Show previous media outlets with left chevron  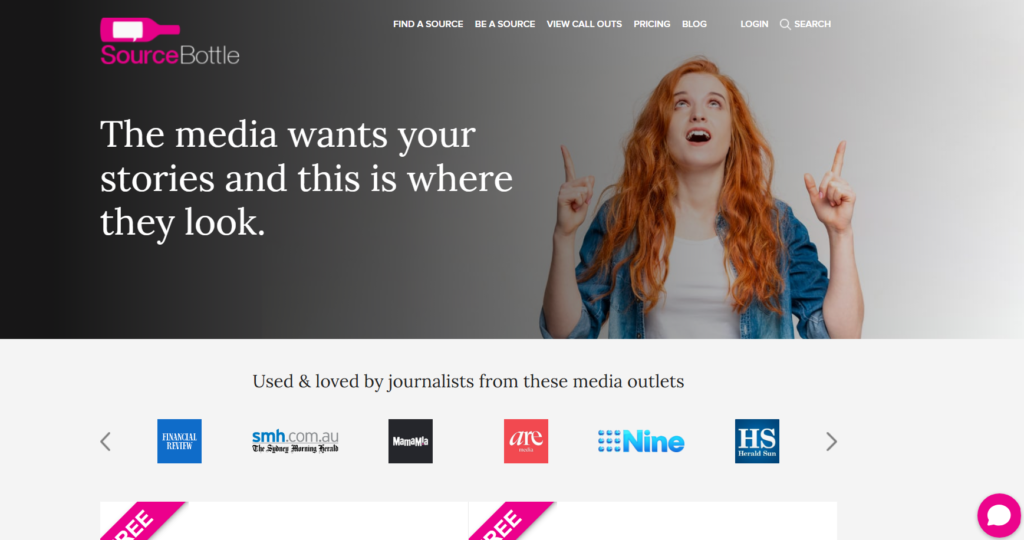[x=106, y=441]
